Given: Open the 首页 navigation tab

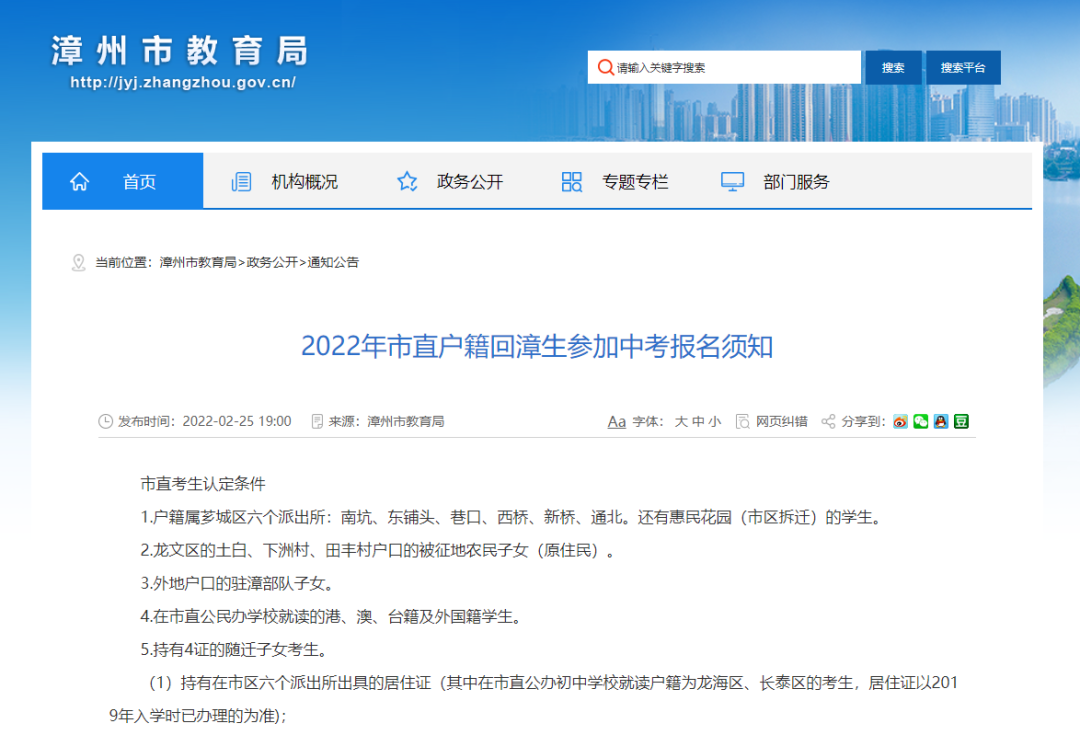Looking at the screenshot, I should tap(139, 182).
